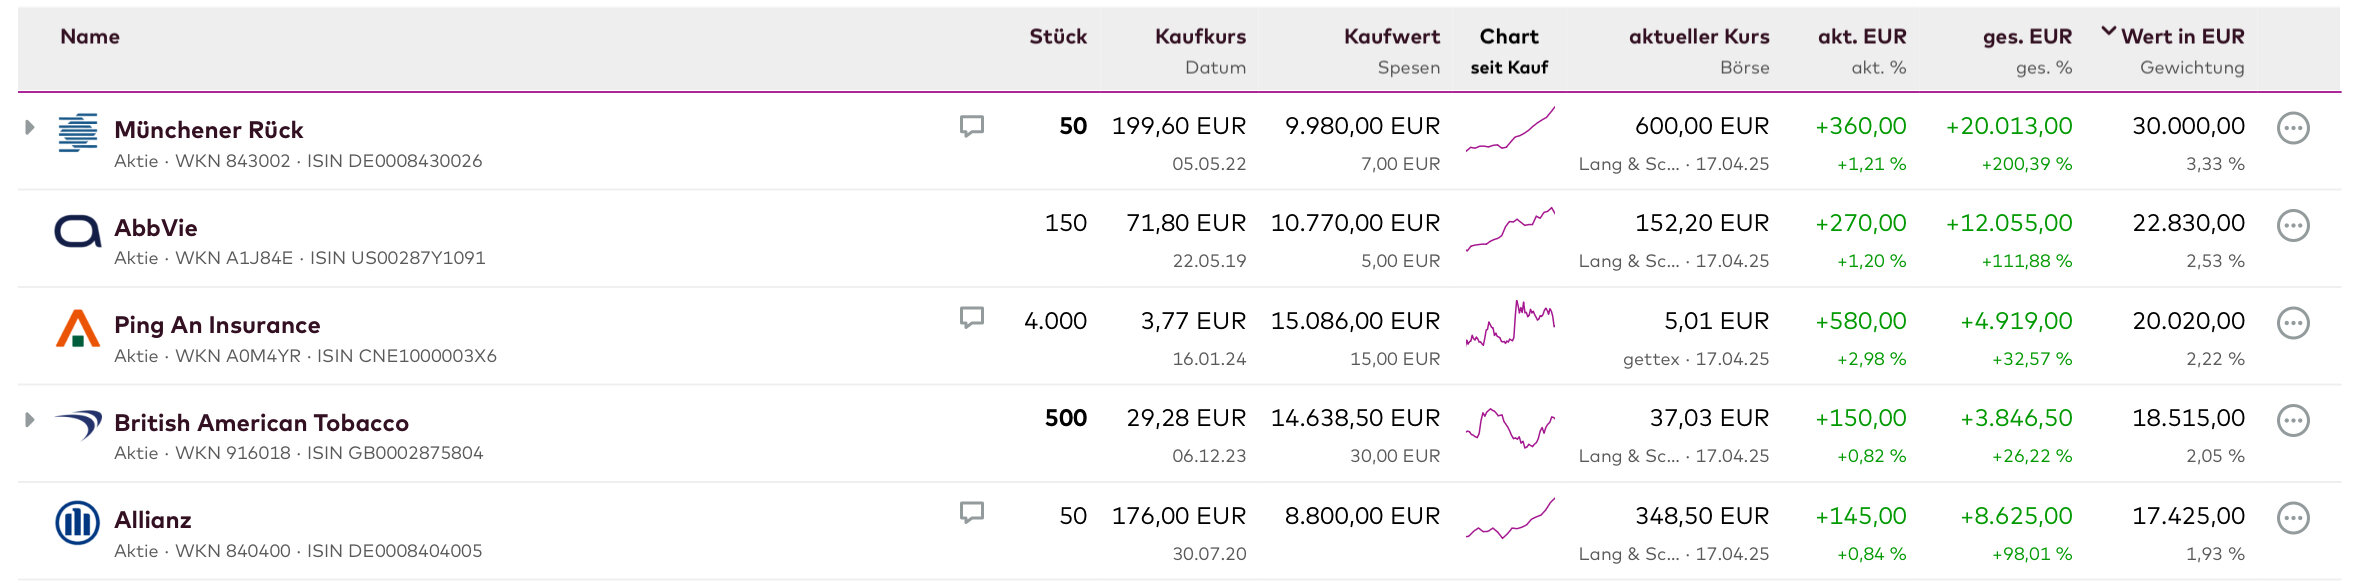Open the note icon for Ping An Insurance
2360x584 pixels.
(x=971, y=318)
